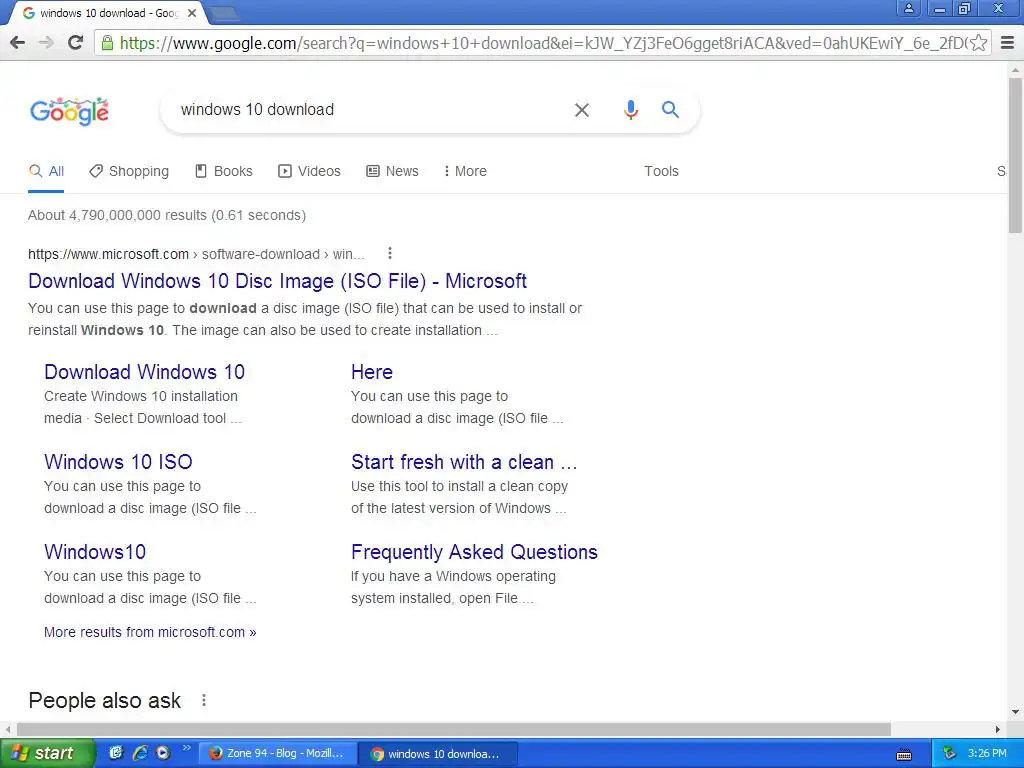Expand the quick launch chevron
The width and height of the screenshot is (1024, 768).
[x=186, y=748]
